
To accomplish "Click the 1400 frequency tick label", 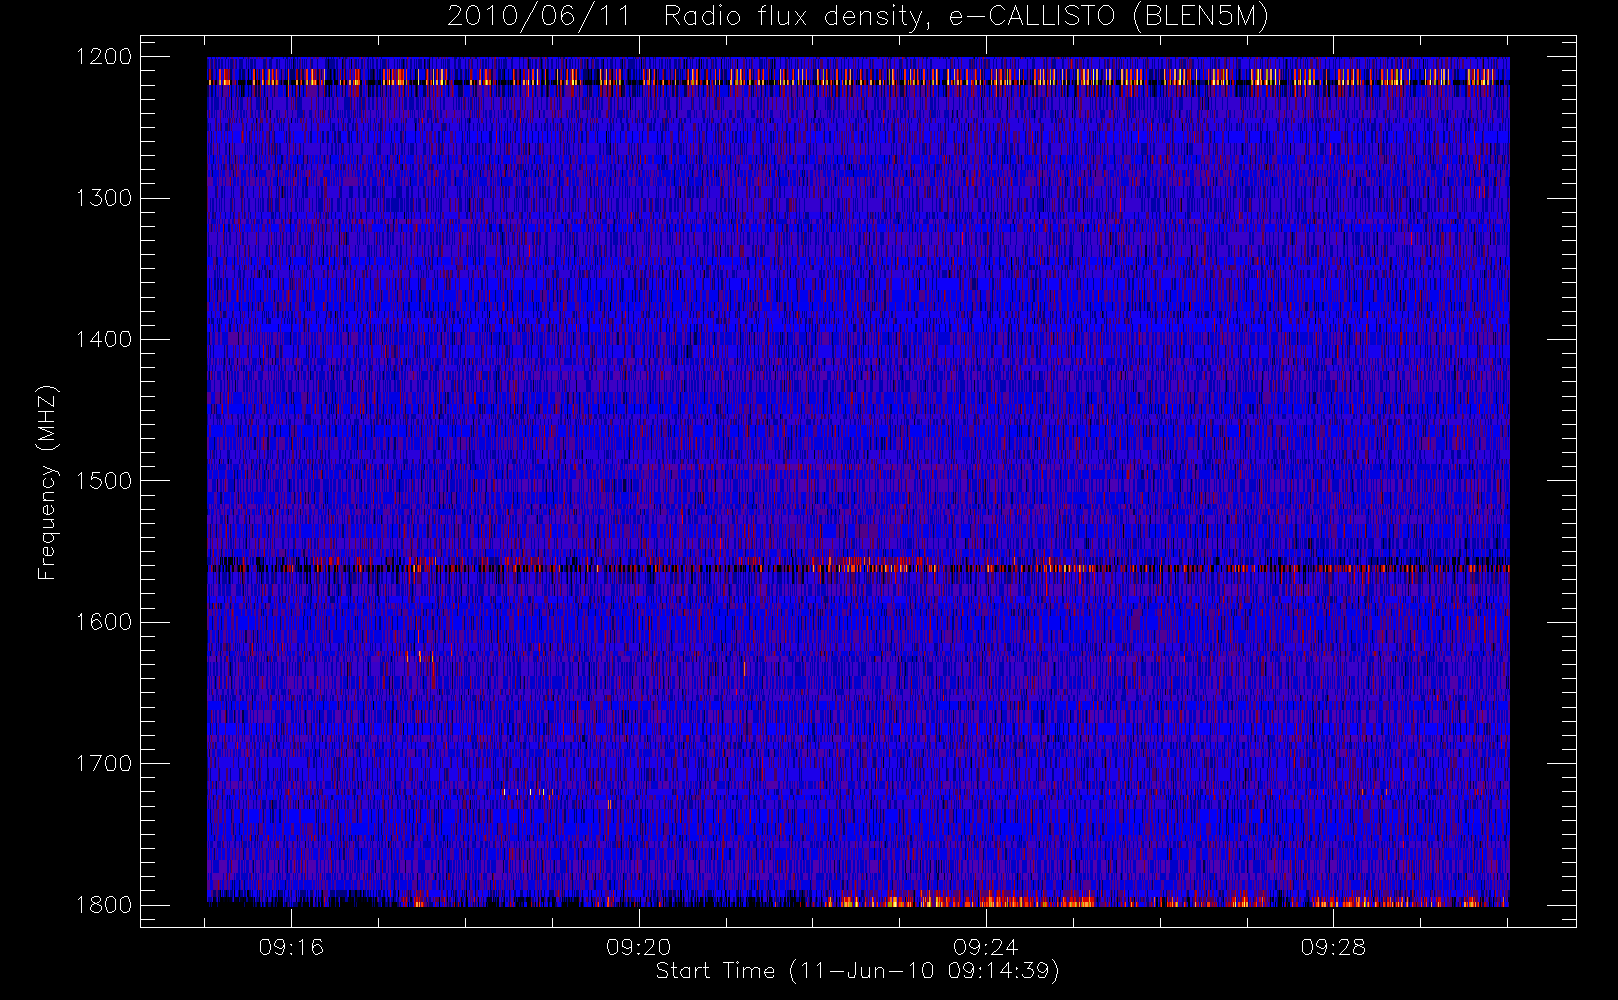I will [x=104, y=339].
